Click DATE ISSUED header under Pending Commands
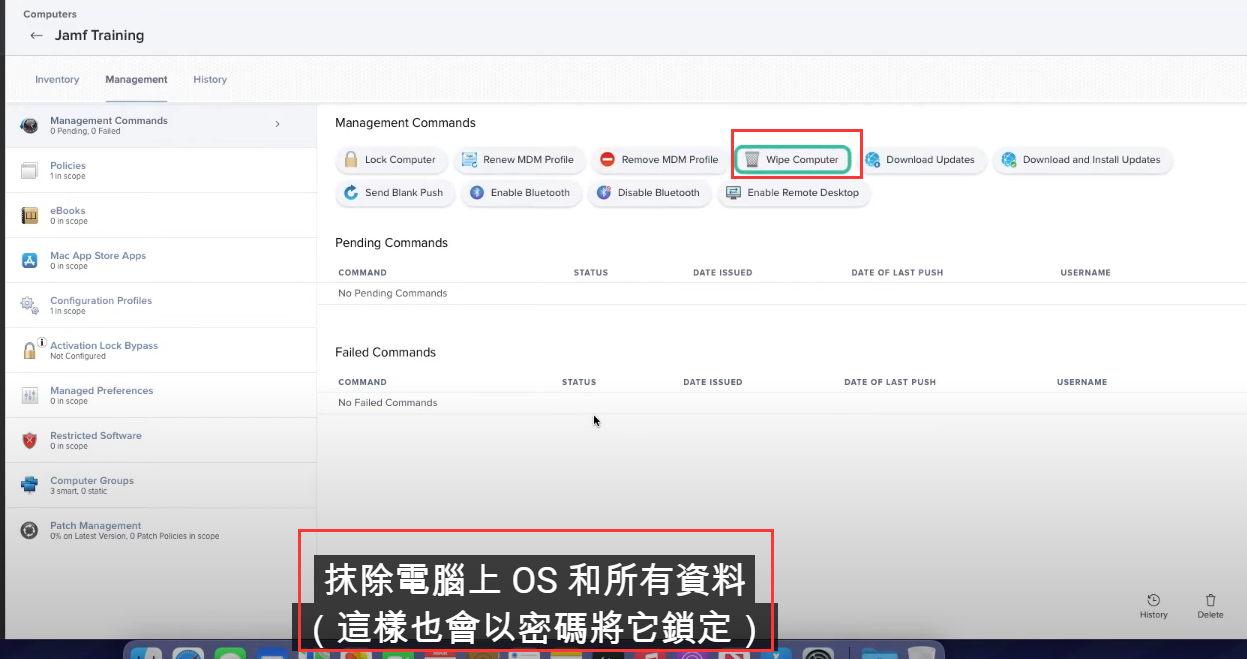The width and height of the screenshot is (1247, 659). (x=722, y=273)
